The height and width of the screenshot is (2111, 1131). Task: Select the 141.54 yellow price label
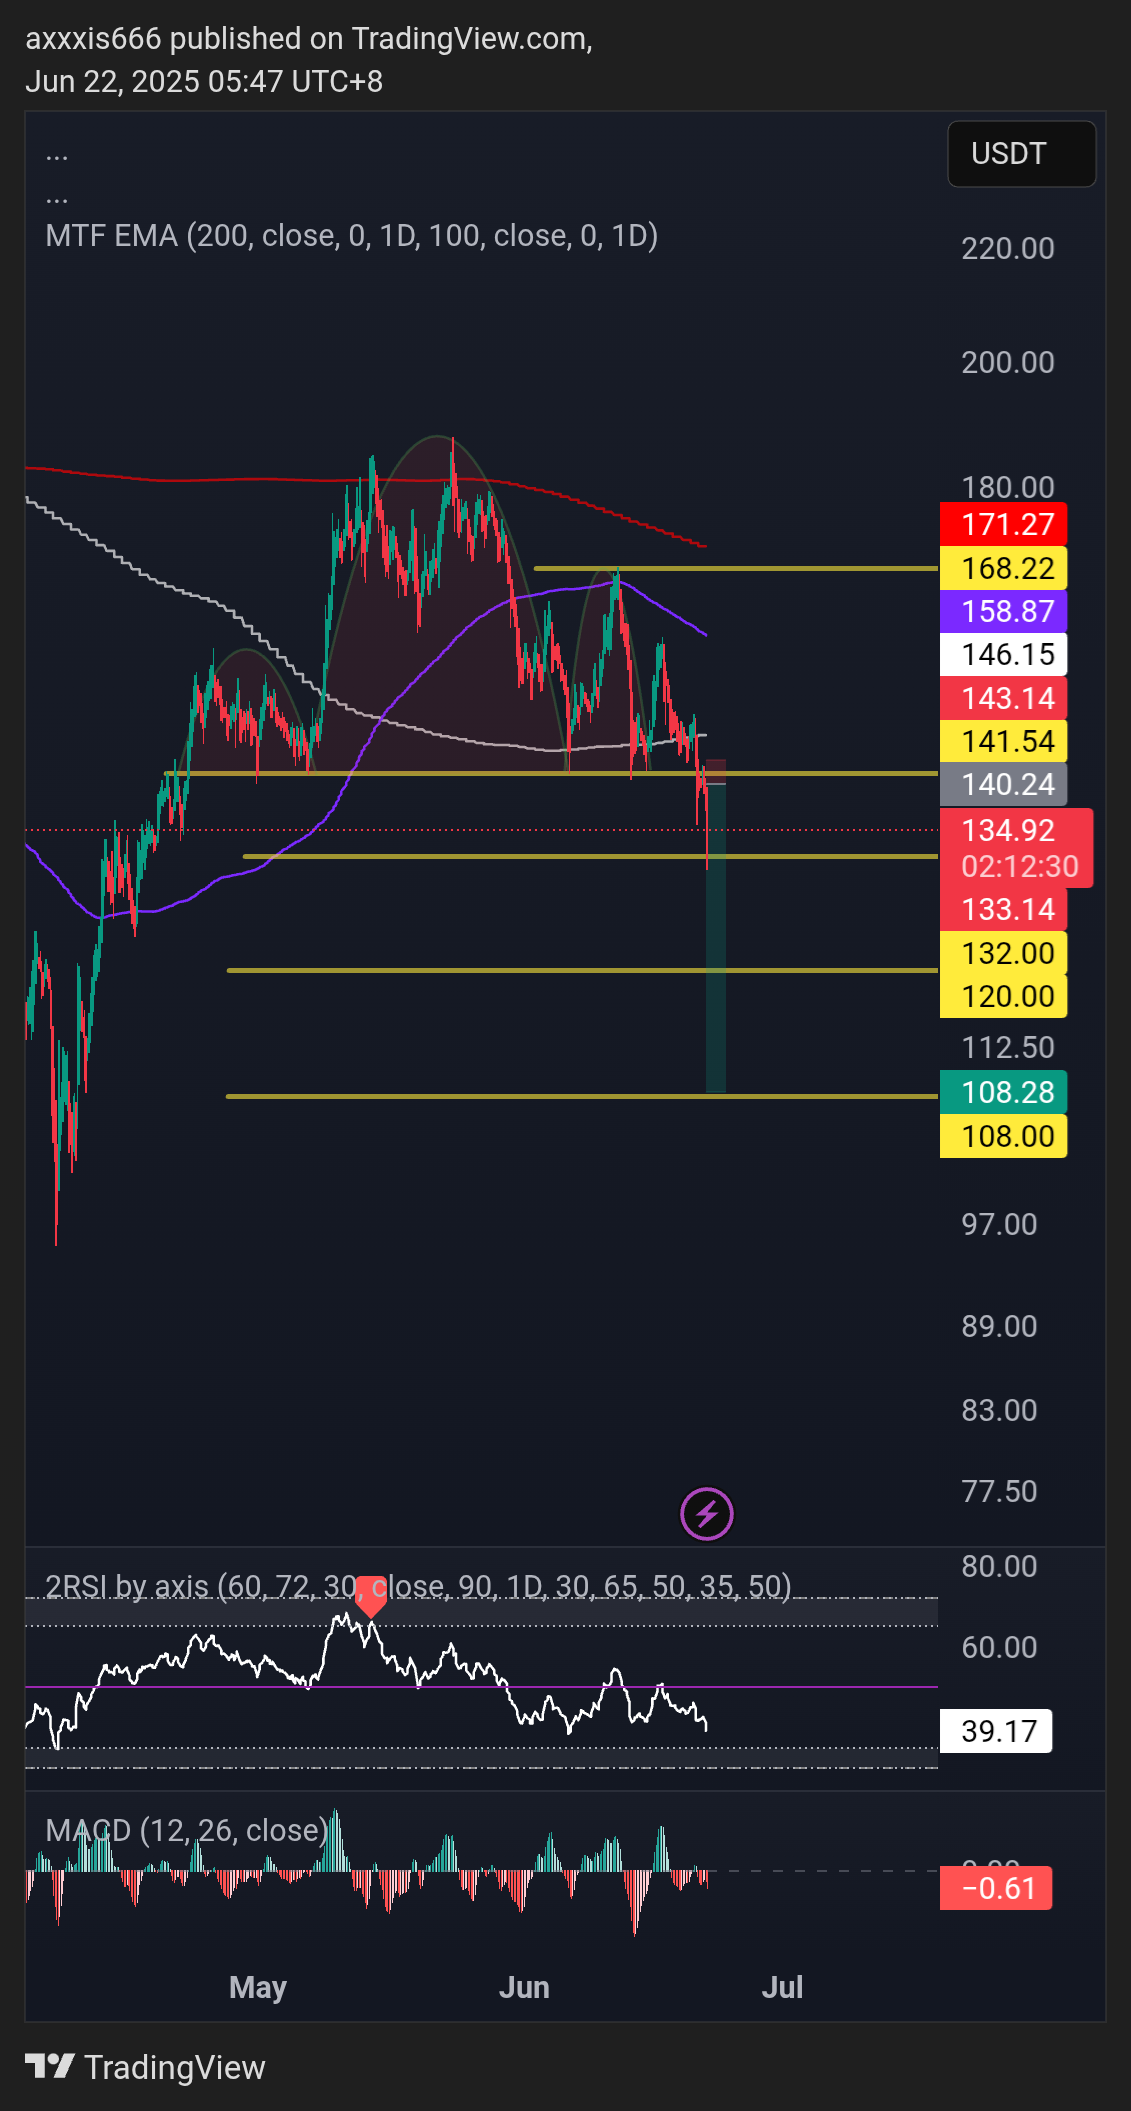[x=1004, y=741]
